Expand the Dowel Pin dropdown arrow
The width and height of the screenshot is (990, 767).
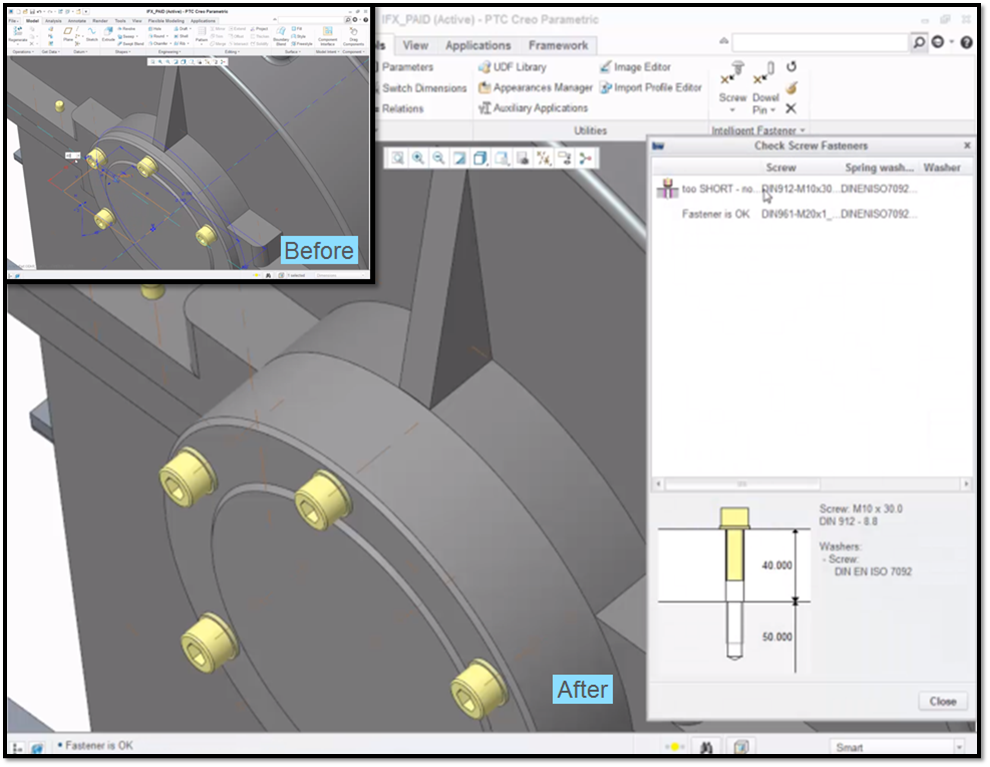click(773, 110)
